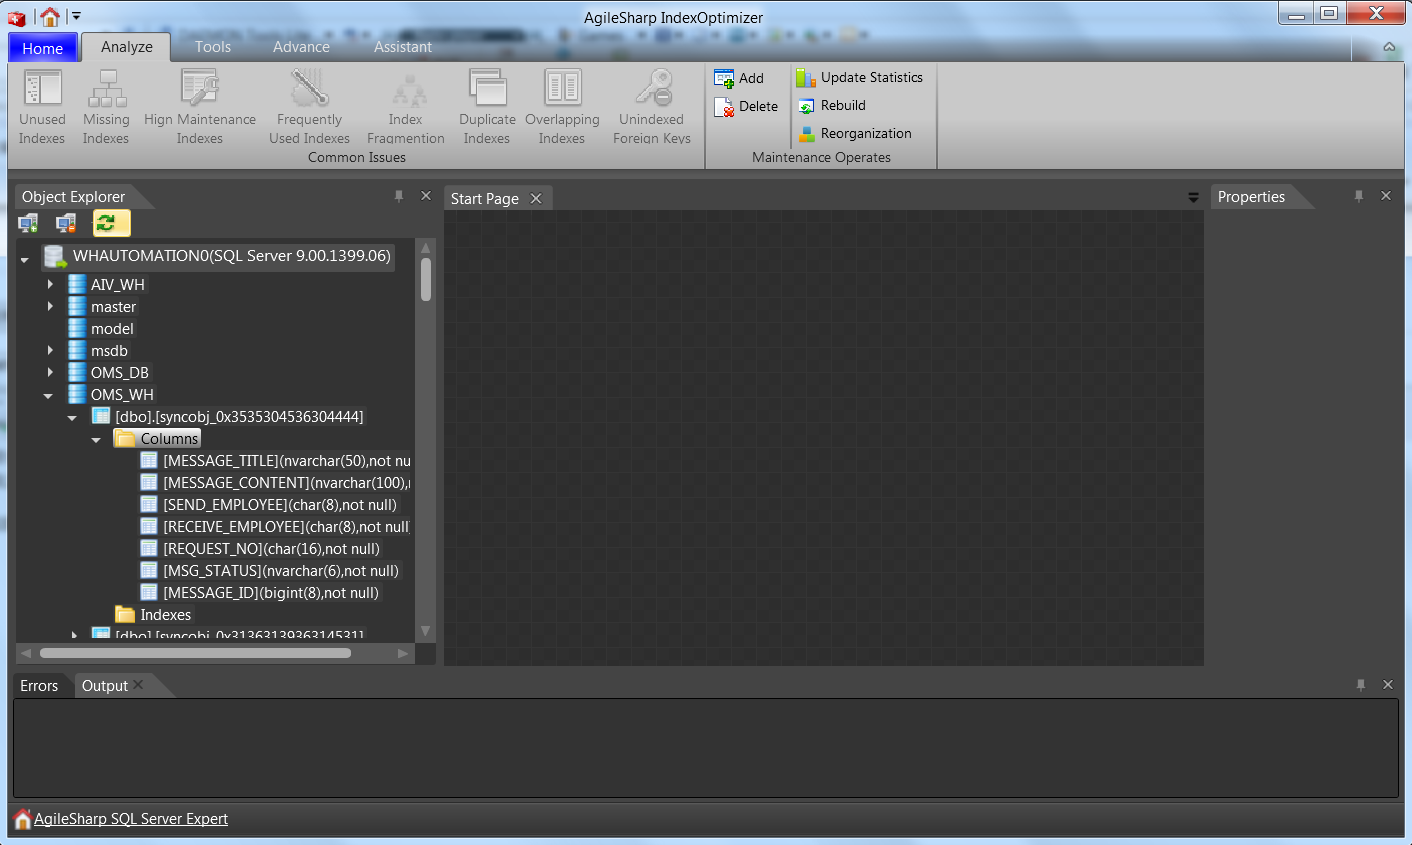This screenshot has height=845, width=1412.
Task: Close the Start Page tab
Action: 536,198
